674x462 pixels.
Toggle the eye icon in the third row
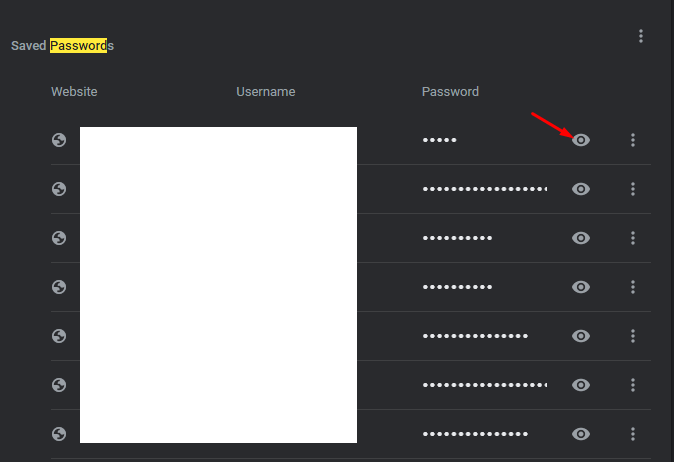tap(581, 238)
